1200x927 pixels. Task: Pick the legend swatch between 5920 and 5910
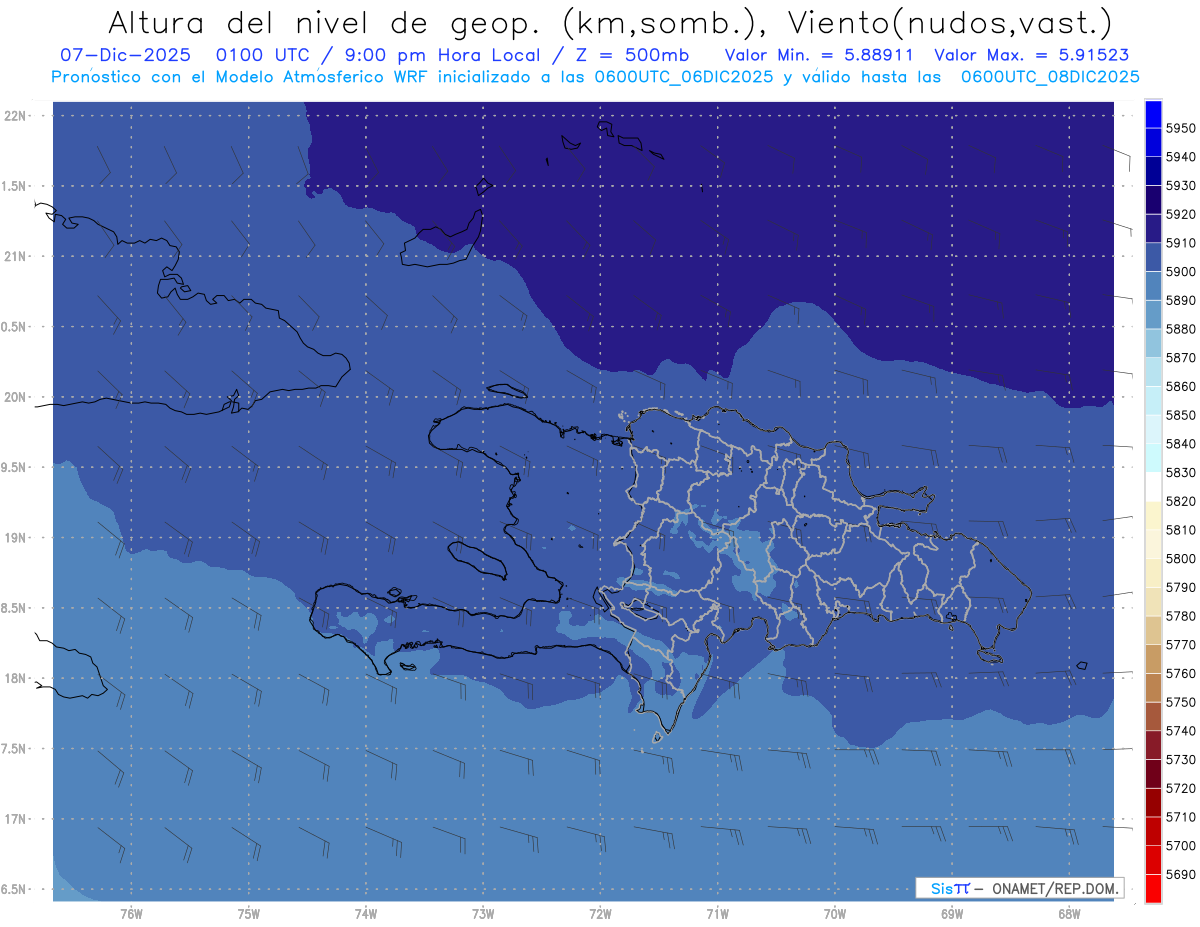click(1153, 228)
